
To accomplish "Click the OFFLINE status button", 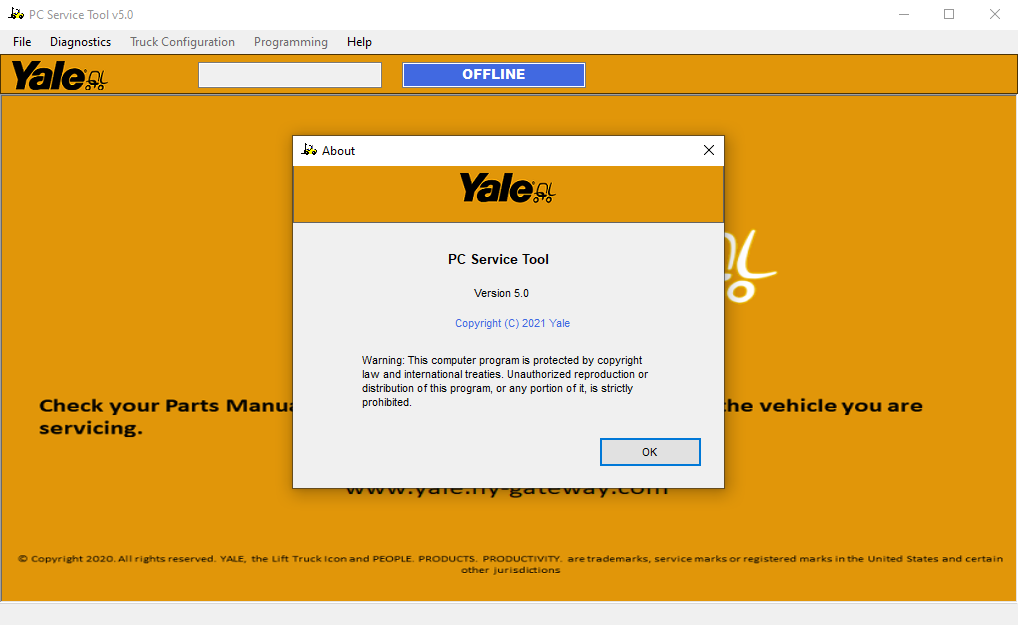I will pos(493,75).
